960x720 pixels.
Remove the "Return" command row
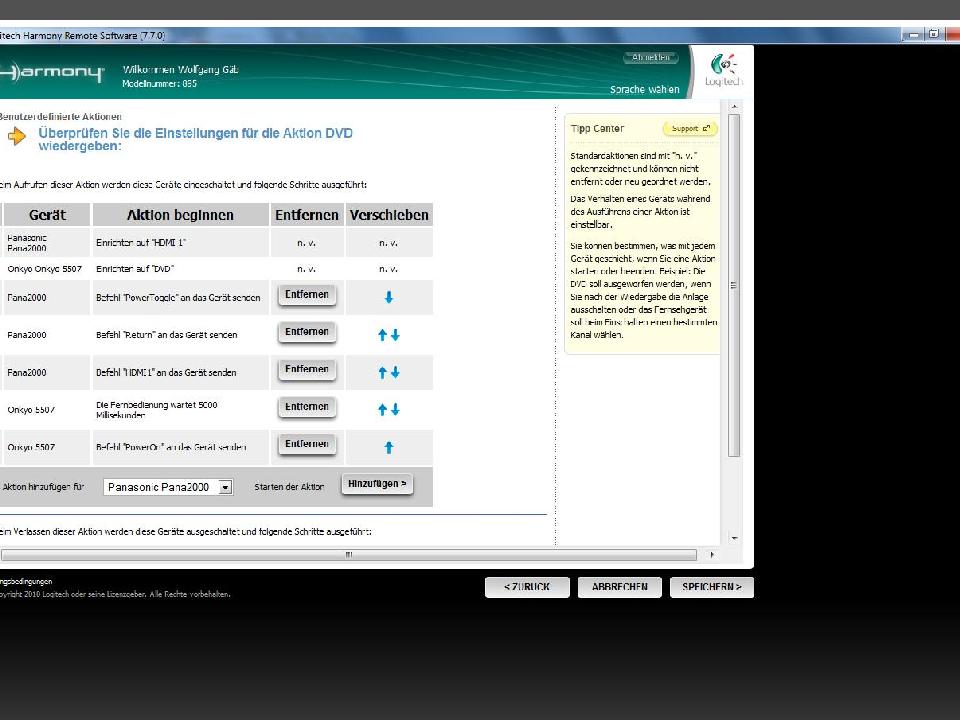pos(307,332)
